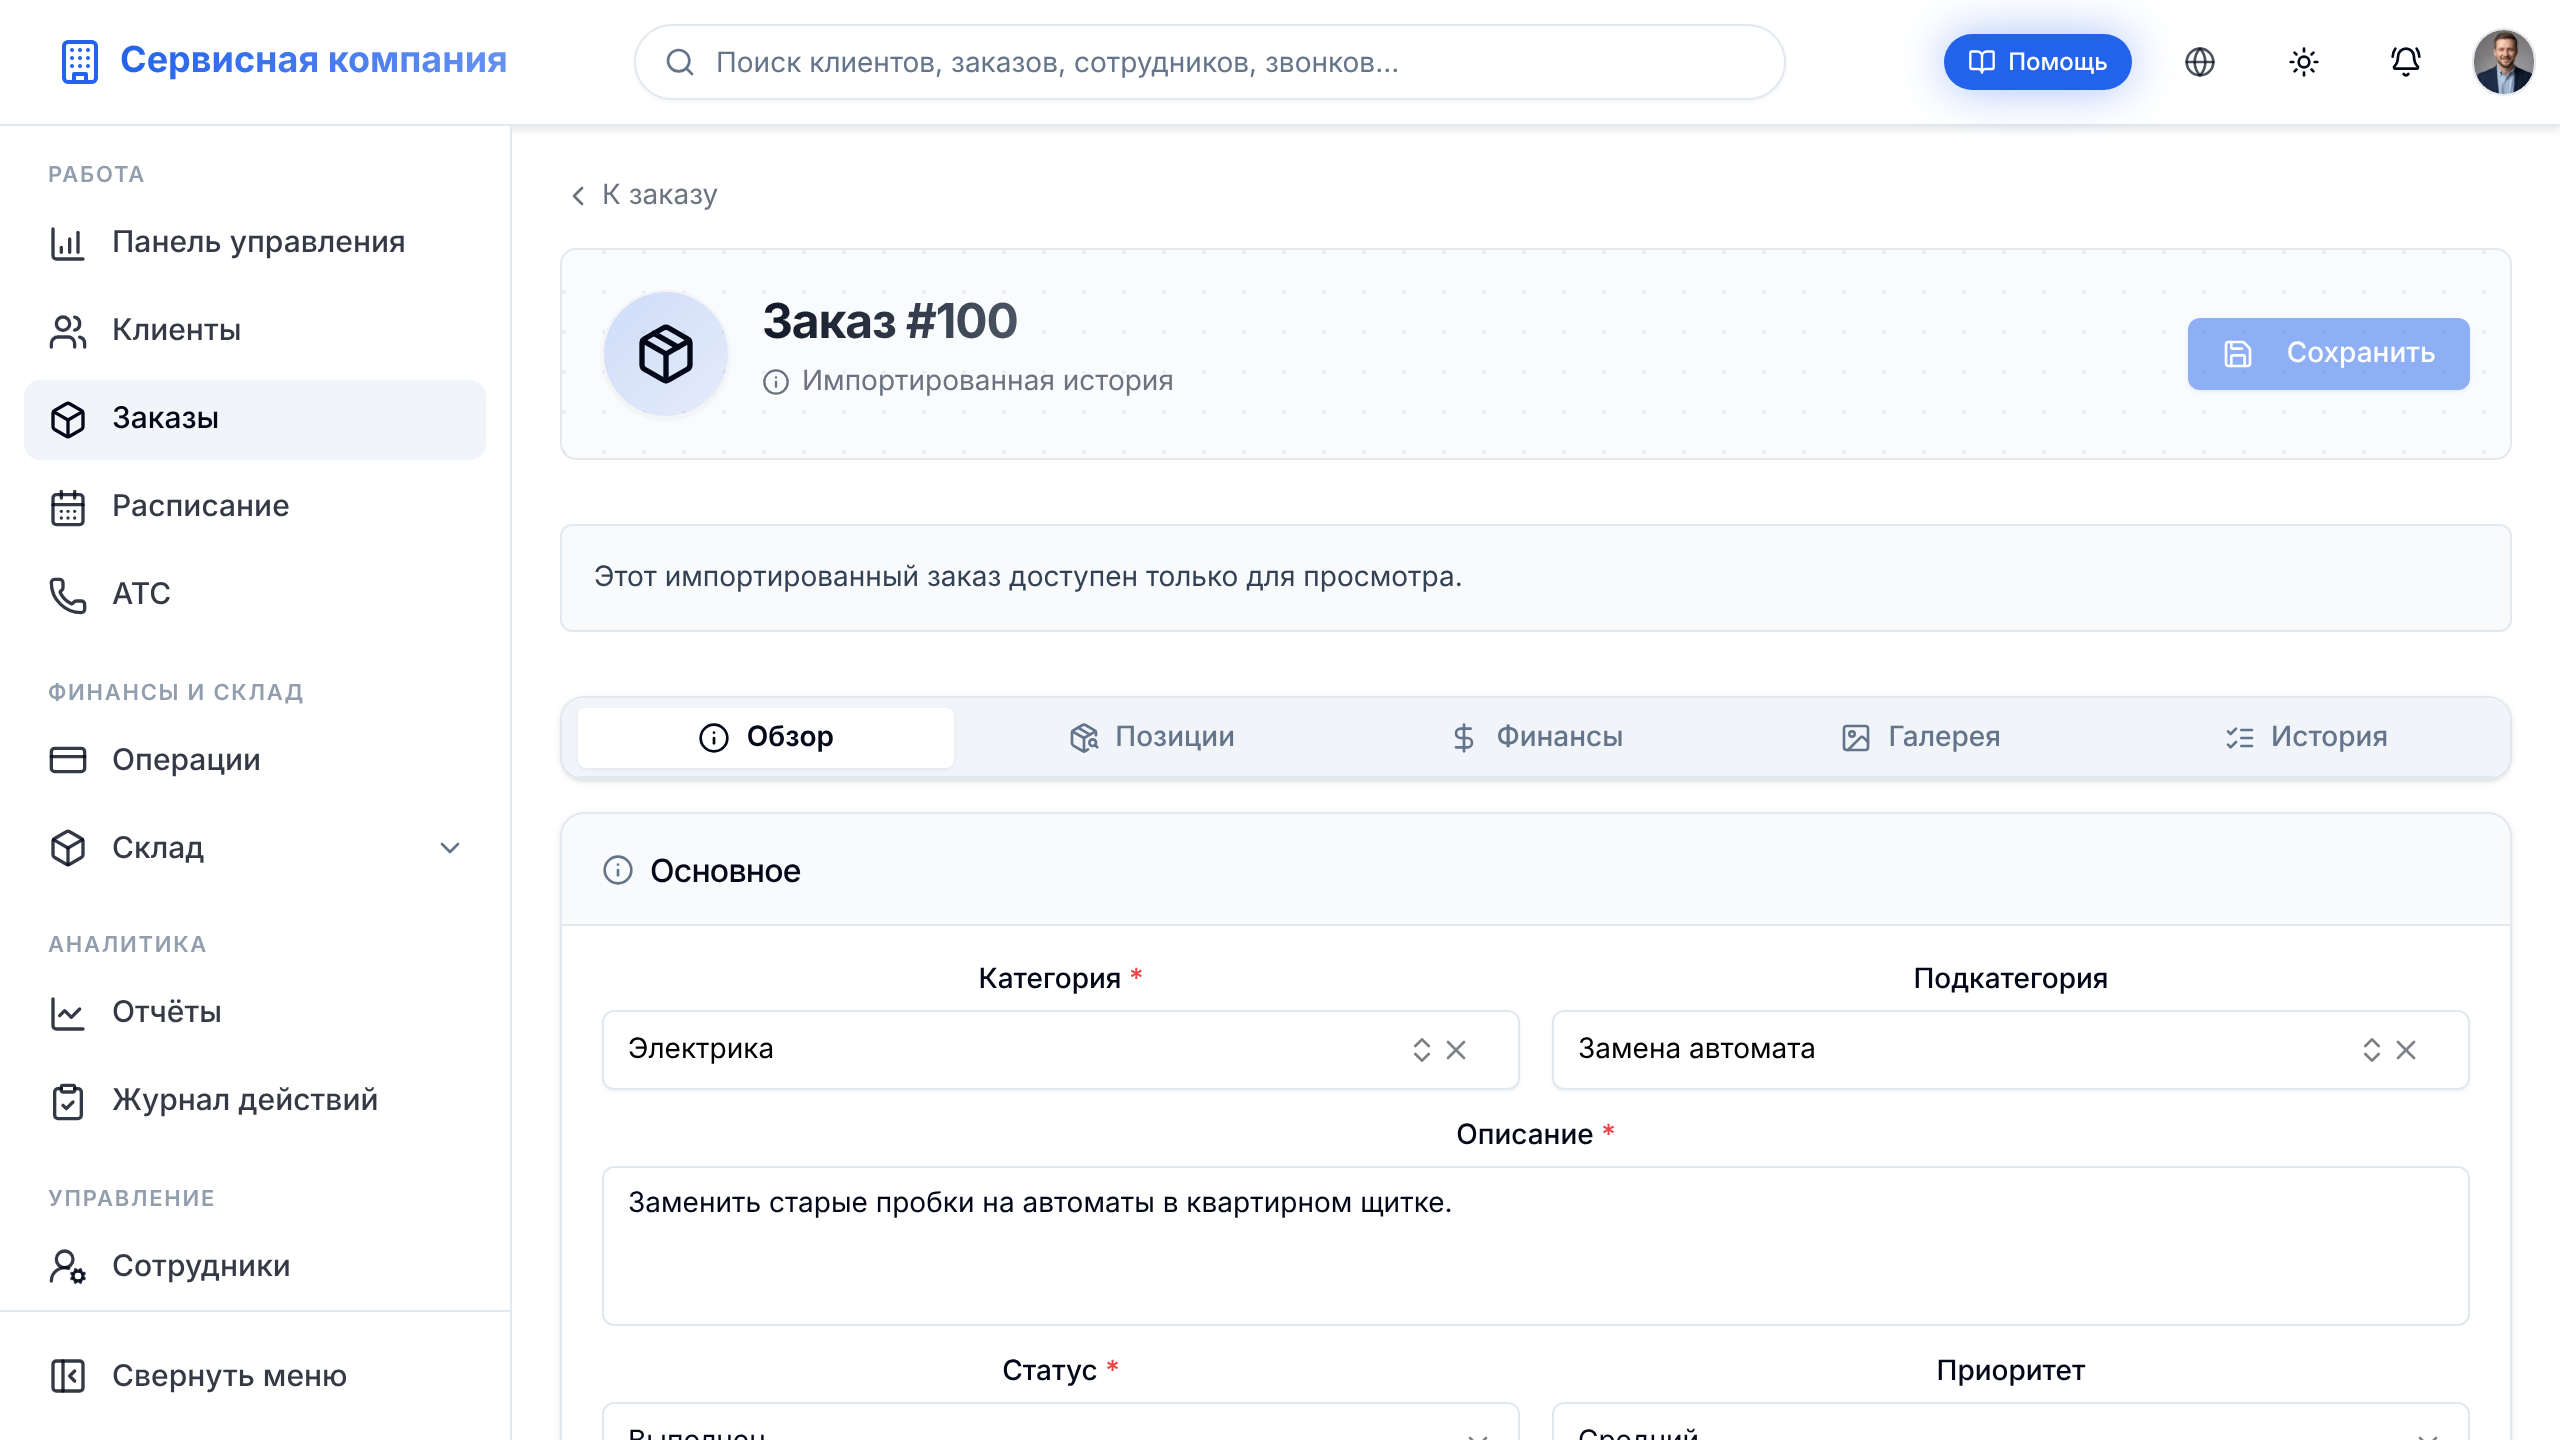Open language selector globe icon
The height and width of the screenshot is (1440, 2560).
2200,62
